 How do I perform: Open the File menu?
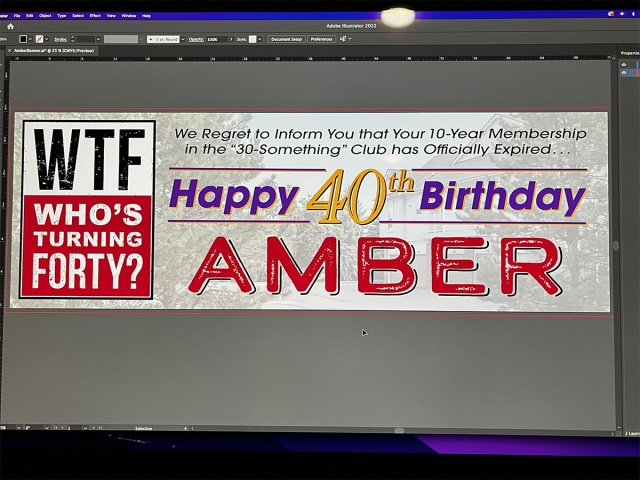coord(17,16)
